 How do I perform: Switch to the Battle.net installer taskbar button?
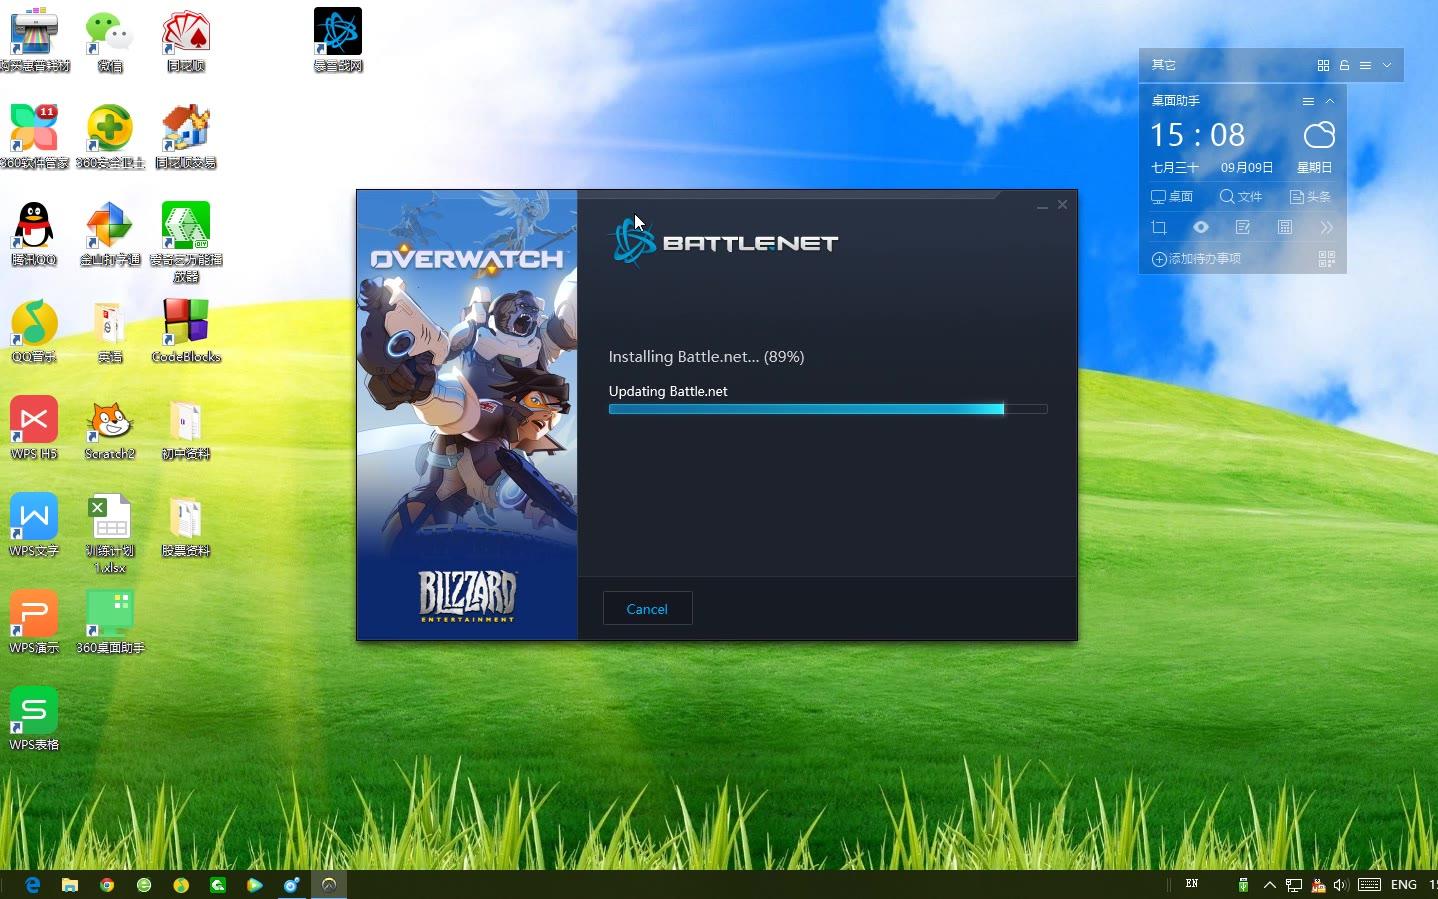329,885
